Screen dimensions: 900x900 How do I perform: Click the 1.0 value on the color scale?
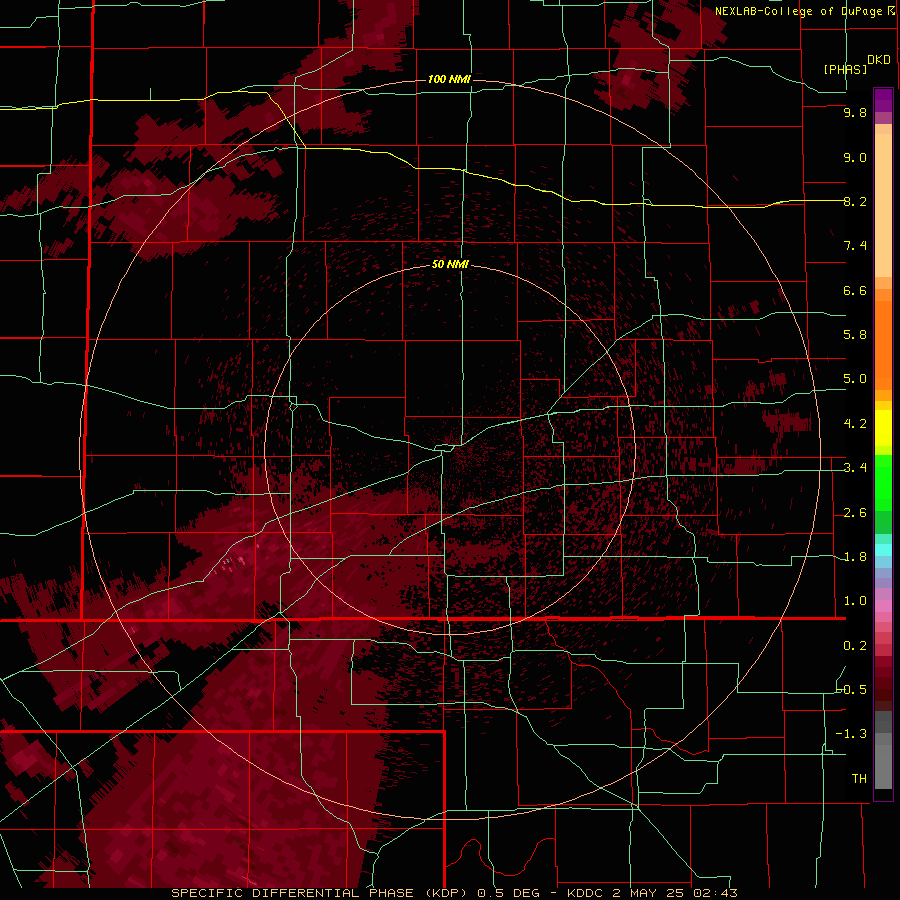[855, 601]
